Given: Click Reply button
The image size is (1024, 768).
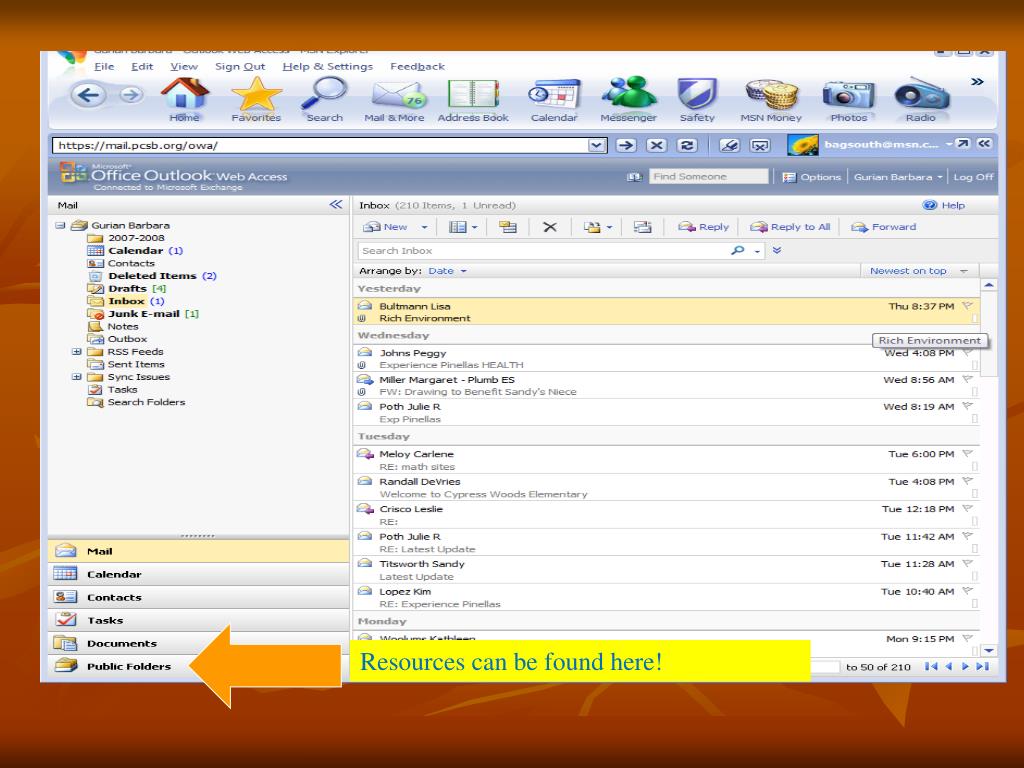Looking at the screenshot, I should [x=703, y=227].
